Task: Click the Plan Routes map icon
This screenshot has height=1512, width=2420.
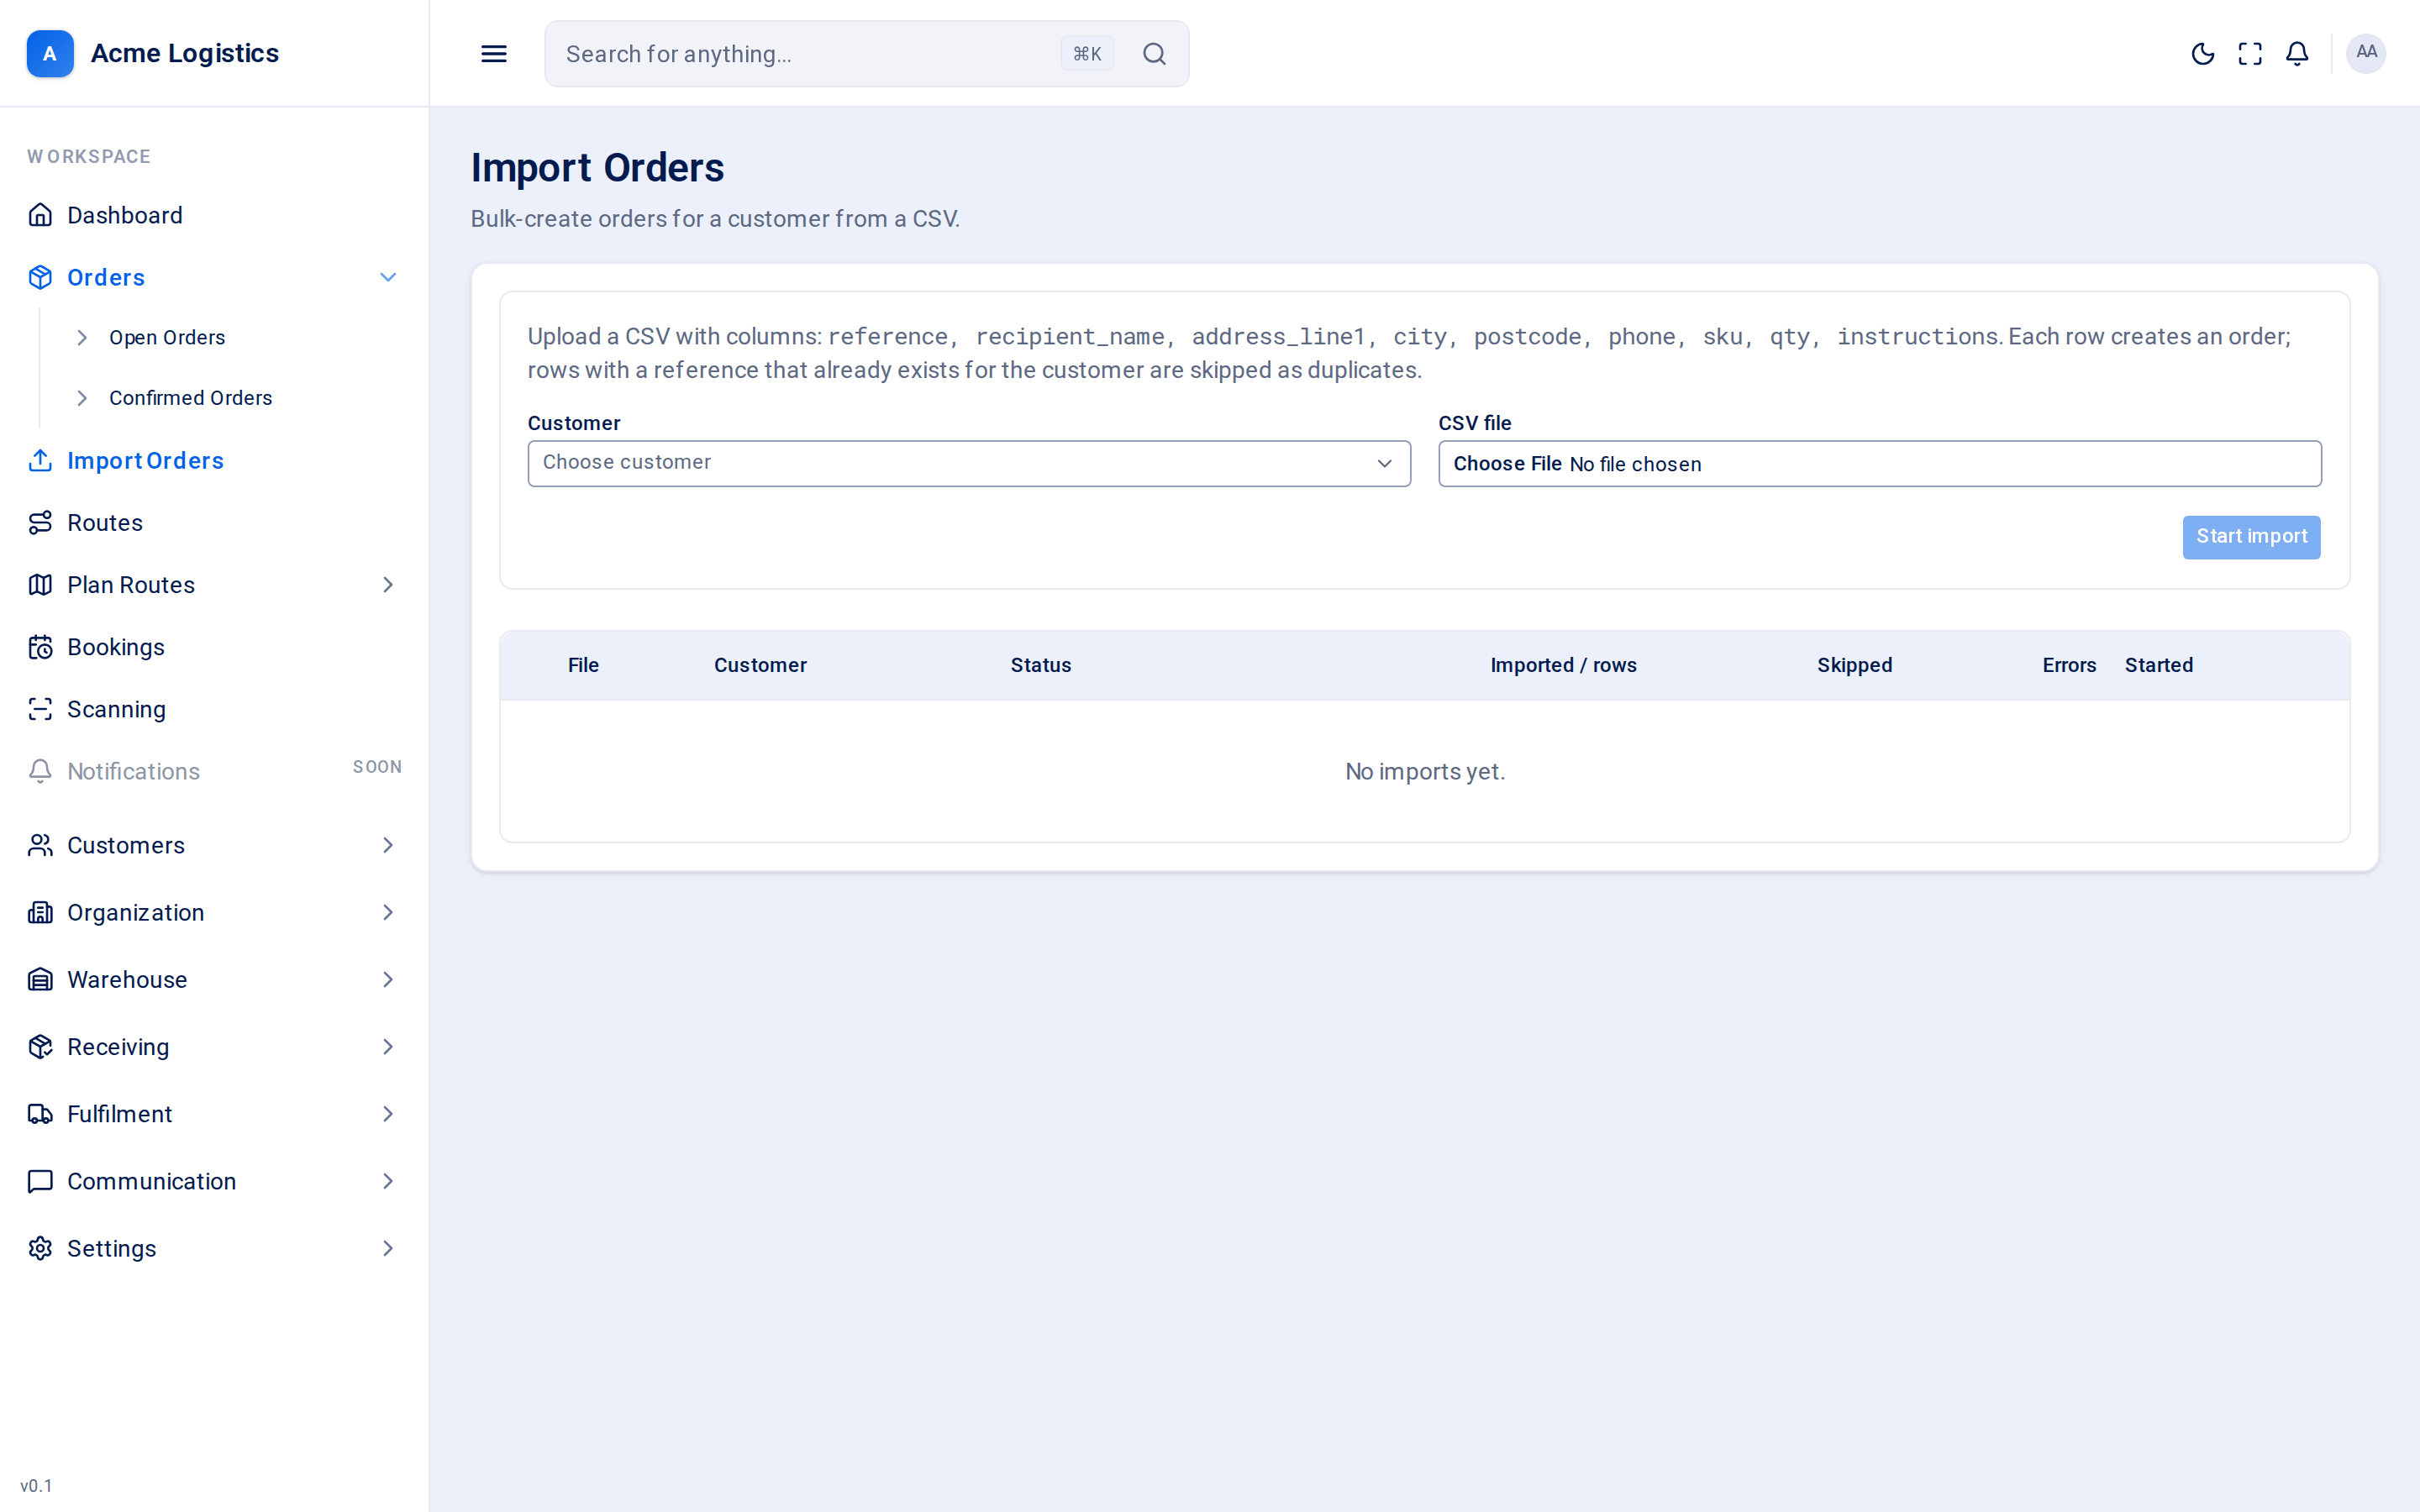Action: [x=40, y=584]
